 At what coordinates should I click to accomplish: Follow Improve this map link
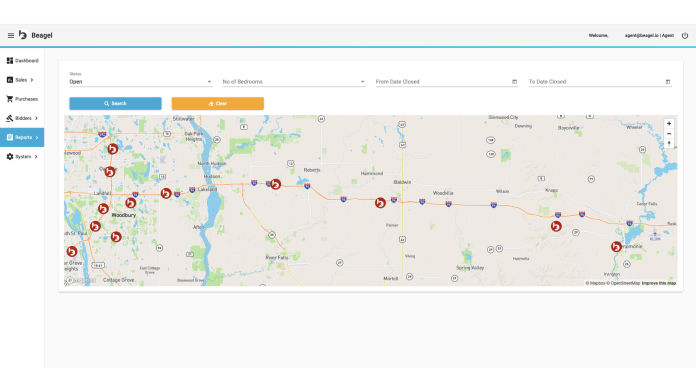point(659,283)
